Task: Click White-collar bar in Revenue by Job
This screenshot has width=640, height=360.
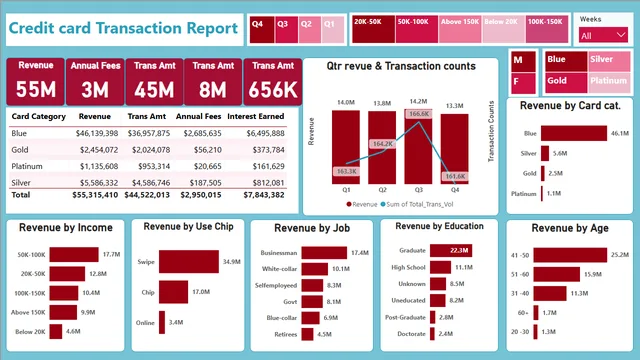Action: pyautogui.click(x=315, y=269)
